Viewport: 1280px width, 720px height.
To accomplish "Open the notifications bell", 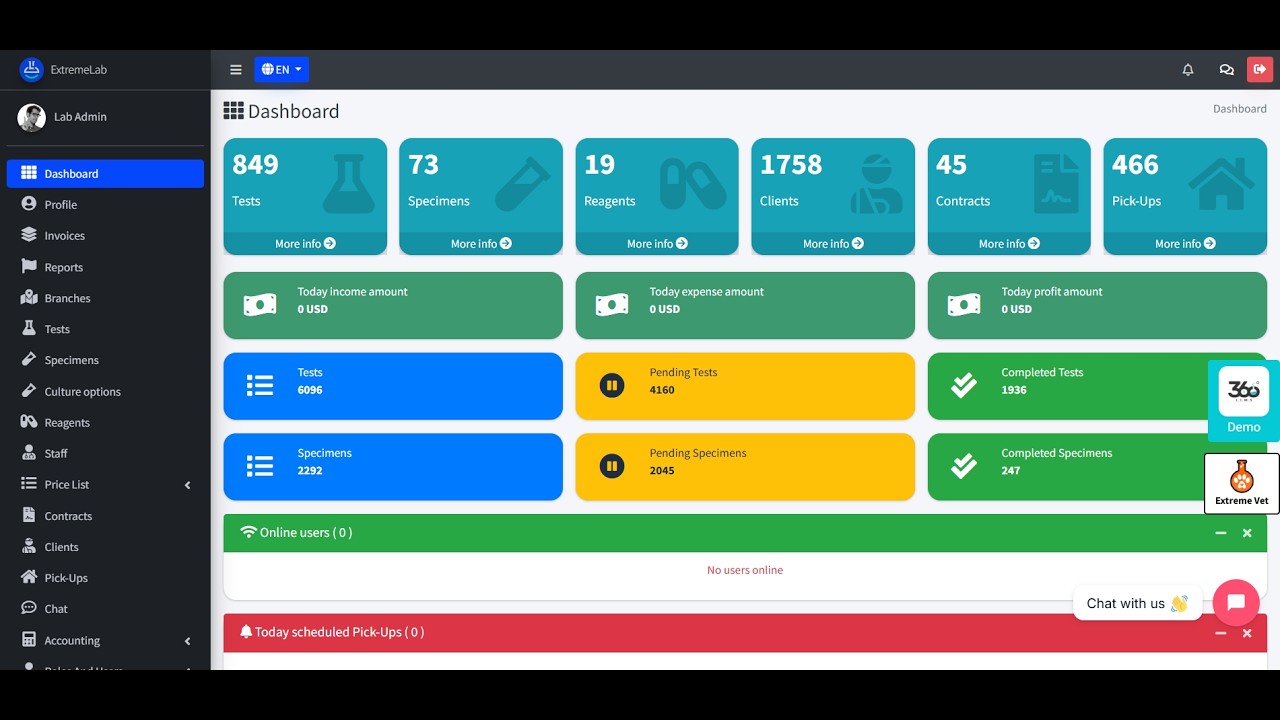I will (1188, 70).
